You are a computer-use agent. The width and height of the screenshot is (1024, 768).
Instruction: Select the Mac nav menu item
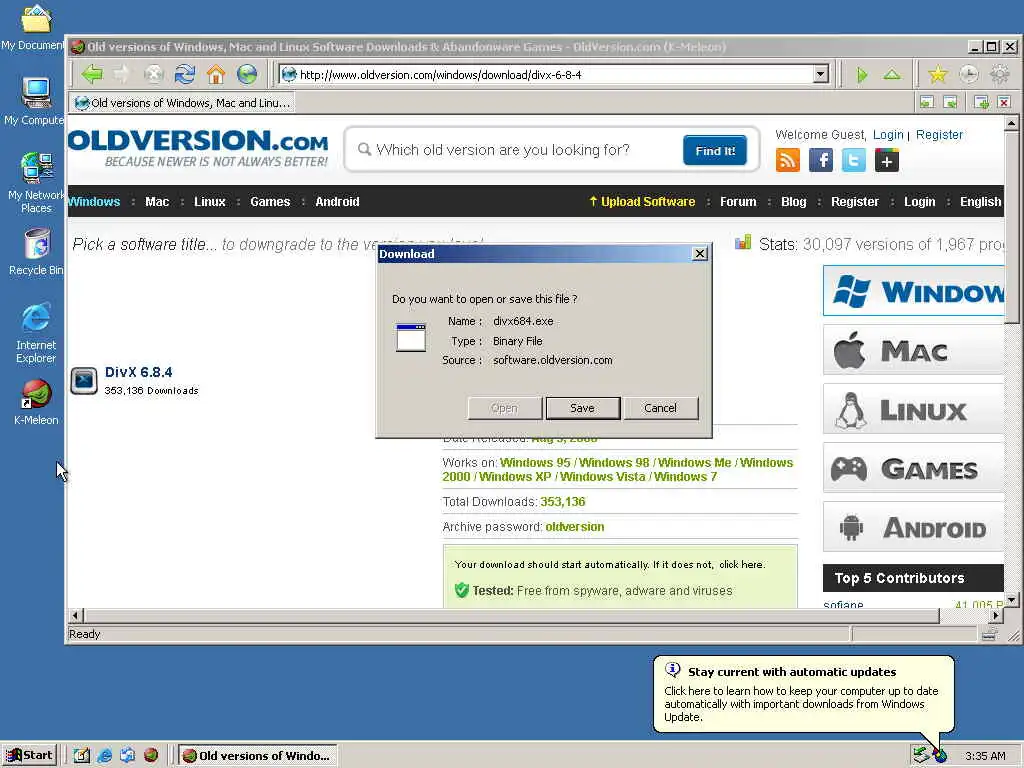157,202
